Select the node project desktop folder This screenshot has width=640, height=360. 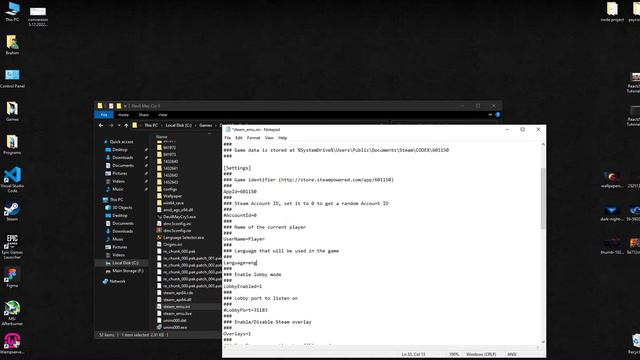pos(612,12)
